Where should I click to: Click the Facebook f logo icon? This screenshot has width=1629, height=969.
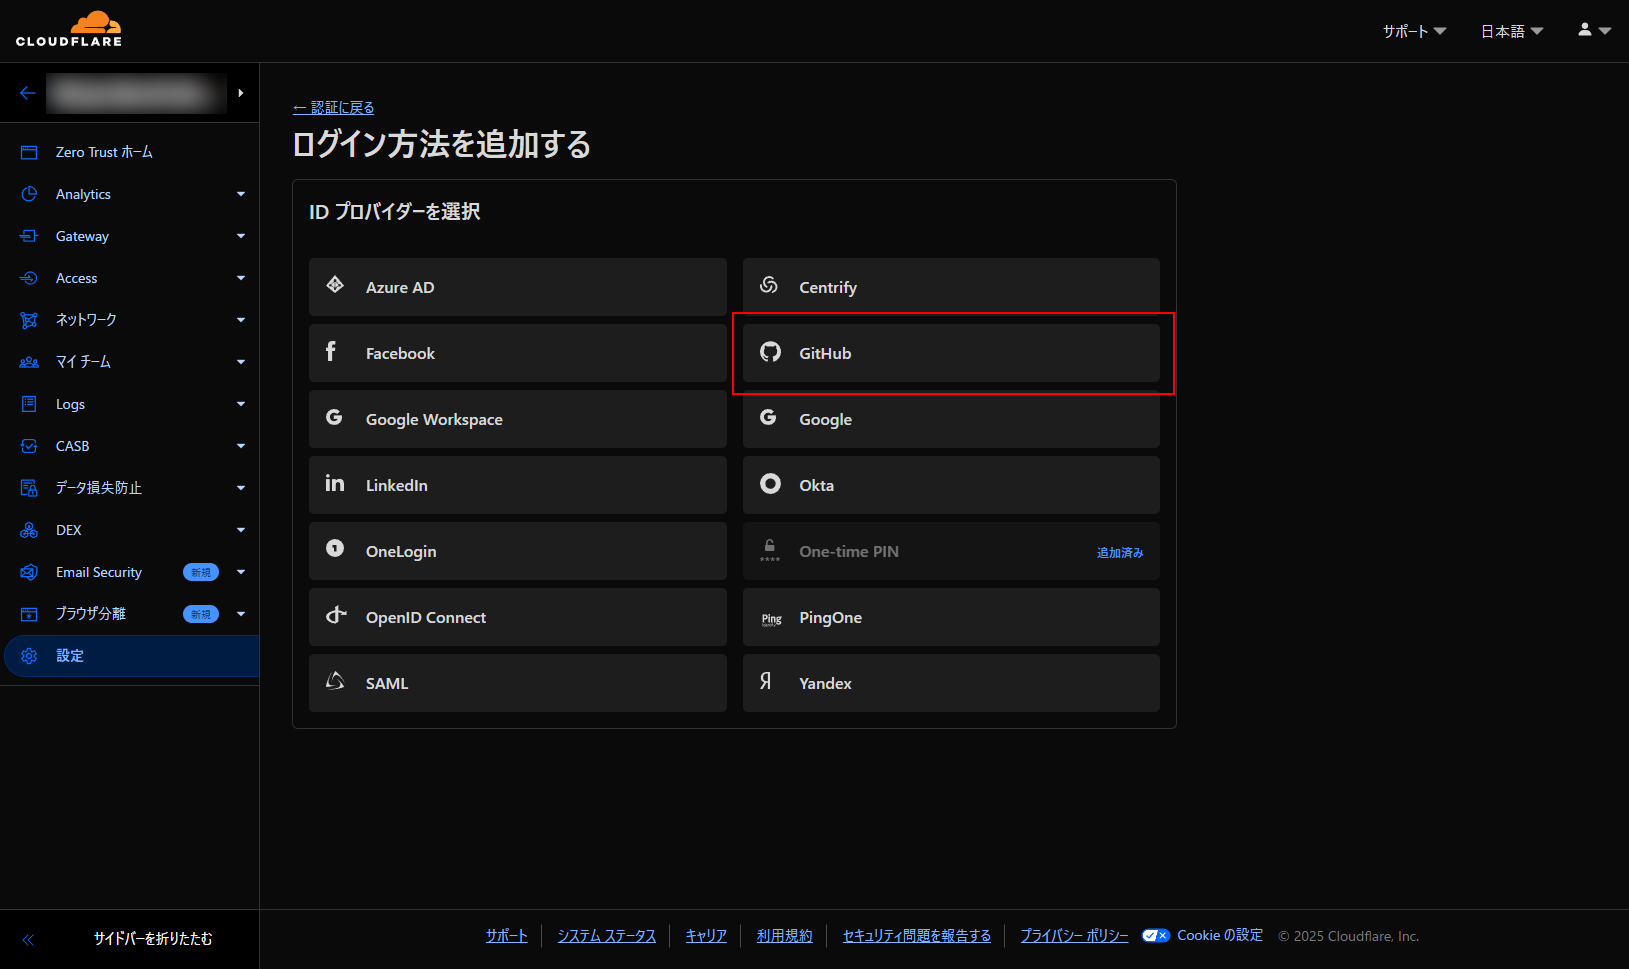pos(331,351)
